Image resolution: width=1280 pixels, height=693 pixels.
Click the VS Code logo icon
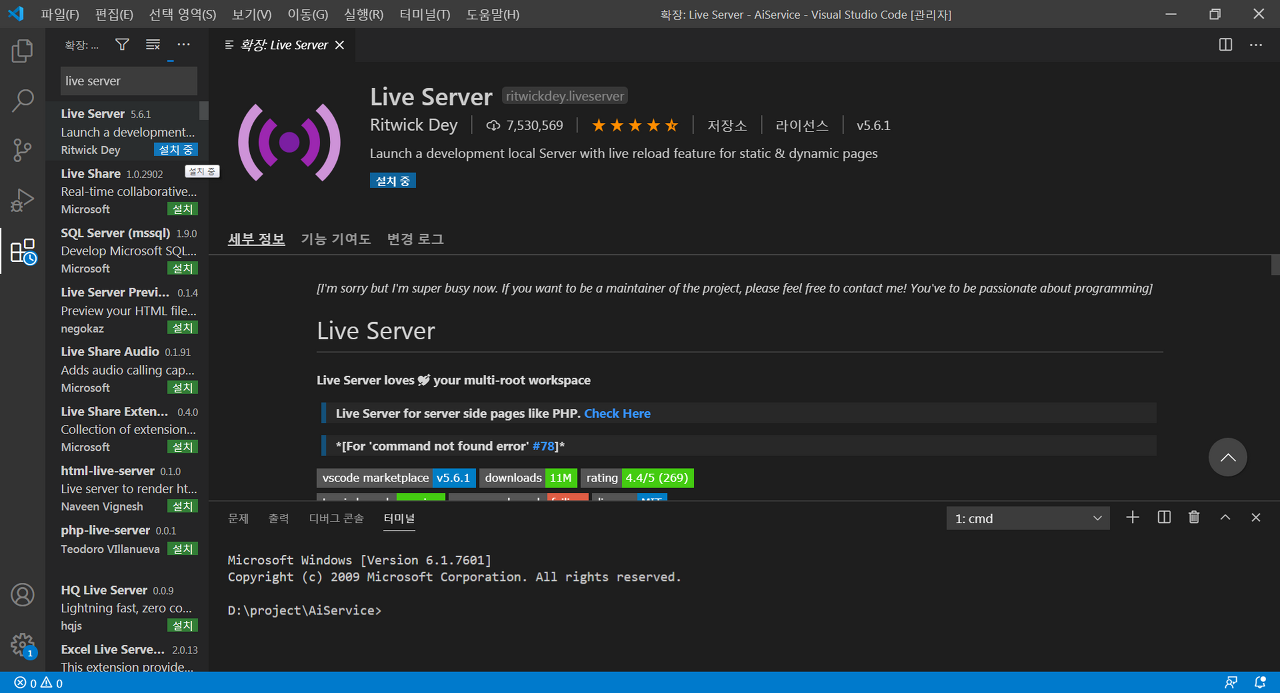(15, 14)
